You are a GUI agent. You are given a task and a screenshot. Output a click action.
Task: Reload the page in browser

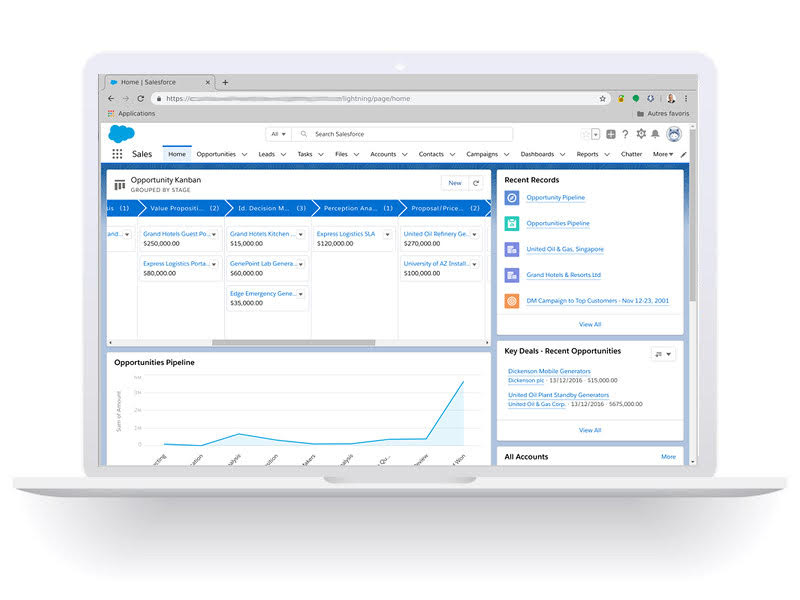coord(141,98)
